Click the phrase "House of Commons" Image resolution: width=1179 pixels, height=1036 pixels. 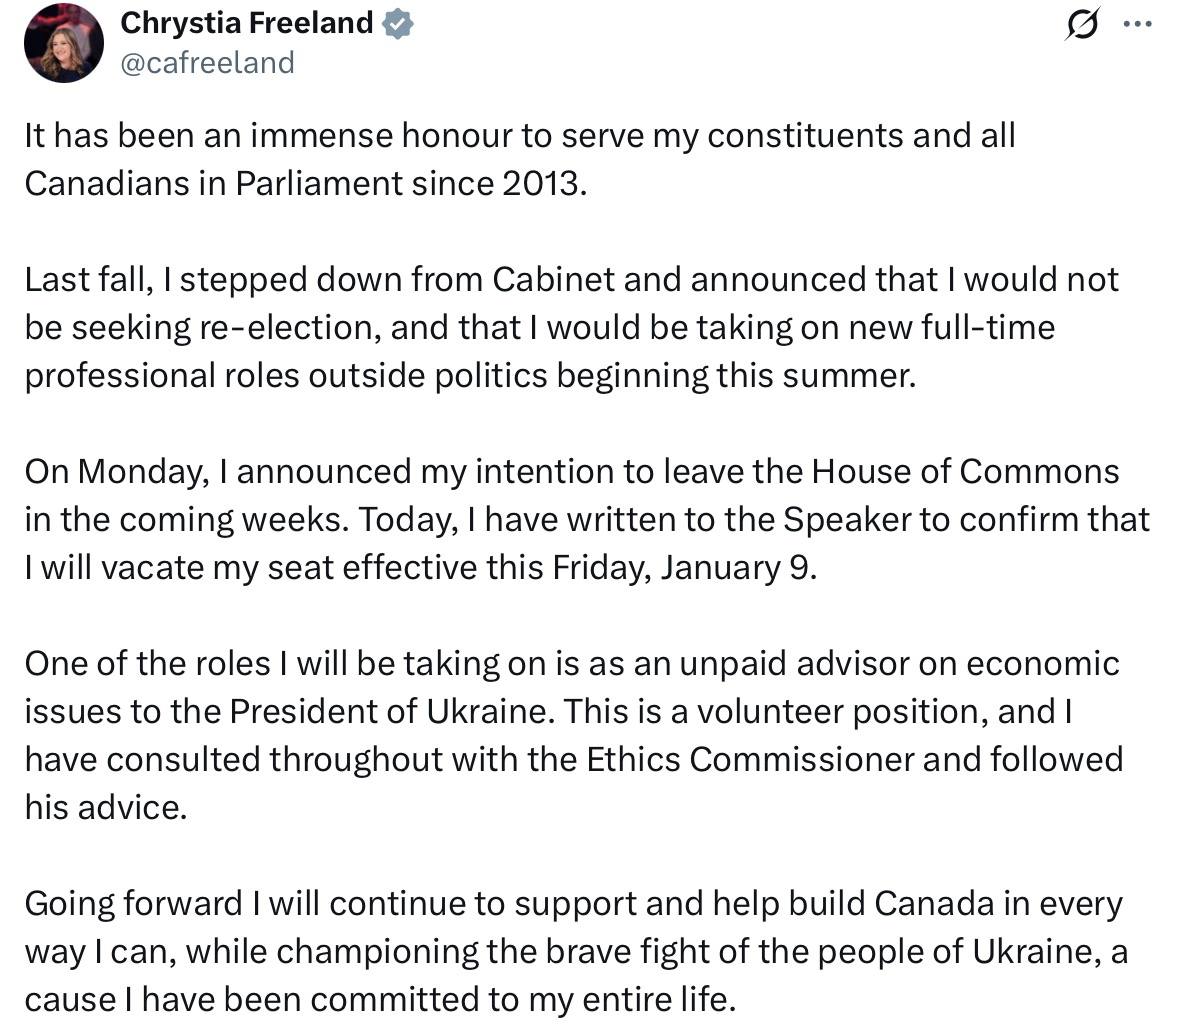(x=965, y=471)
